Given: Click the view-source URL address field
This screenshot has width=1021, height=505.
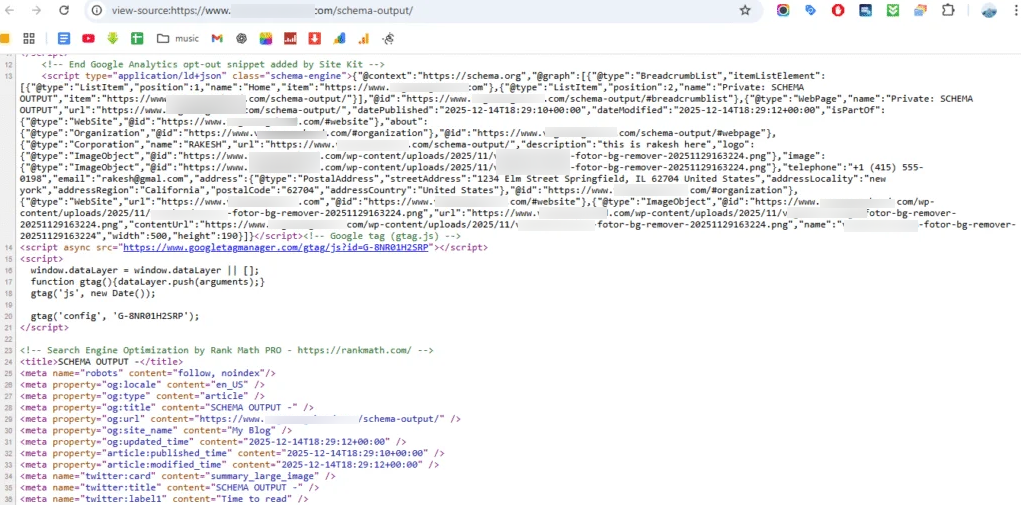Looking at the screenshot, I should (417, 10).
